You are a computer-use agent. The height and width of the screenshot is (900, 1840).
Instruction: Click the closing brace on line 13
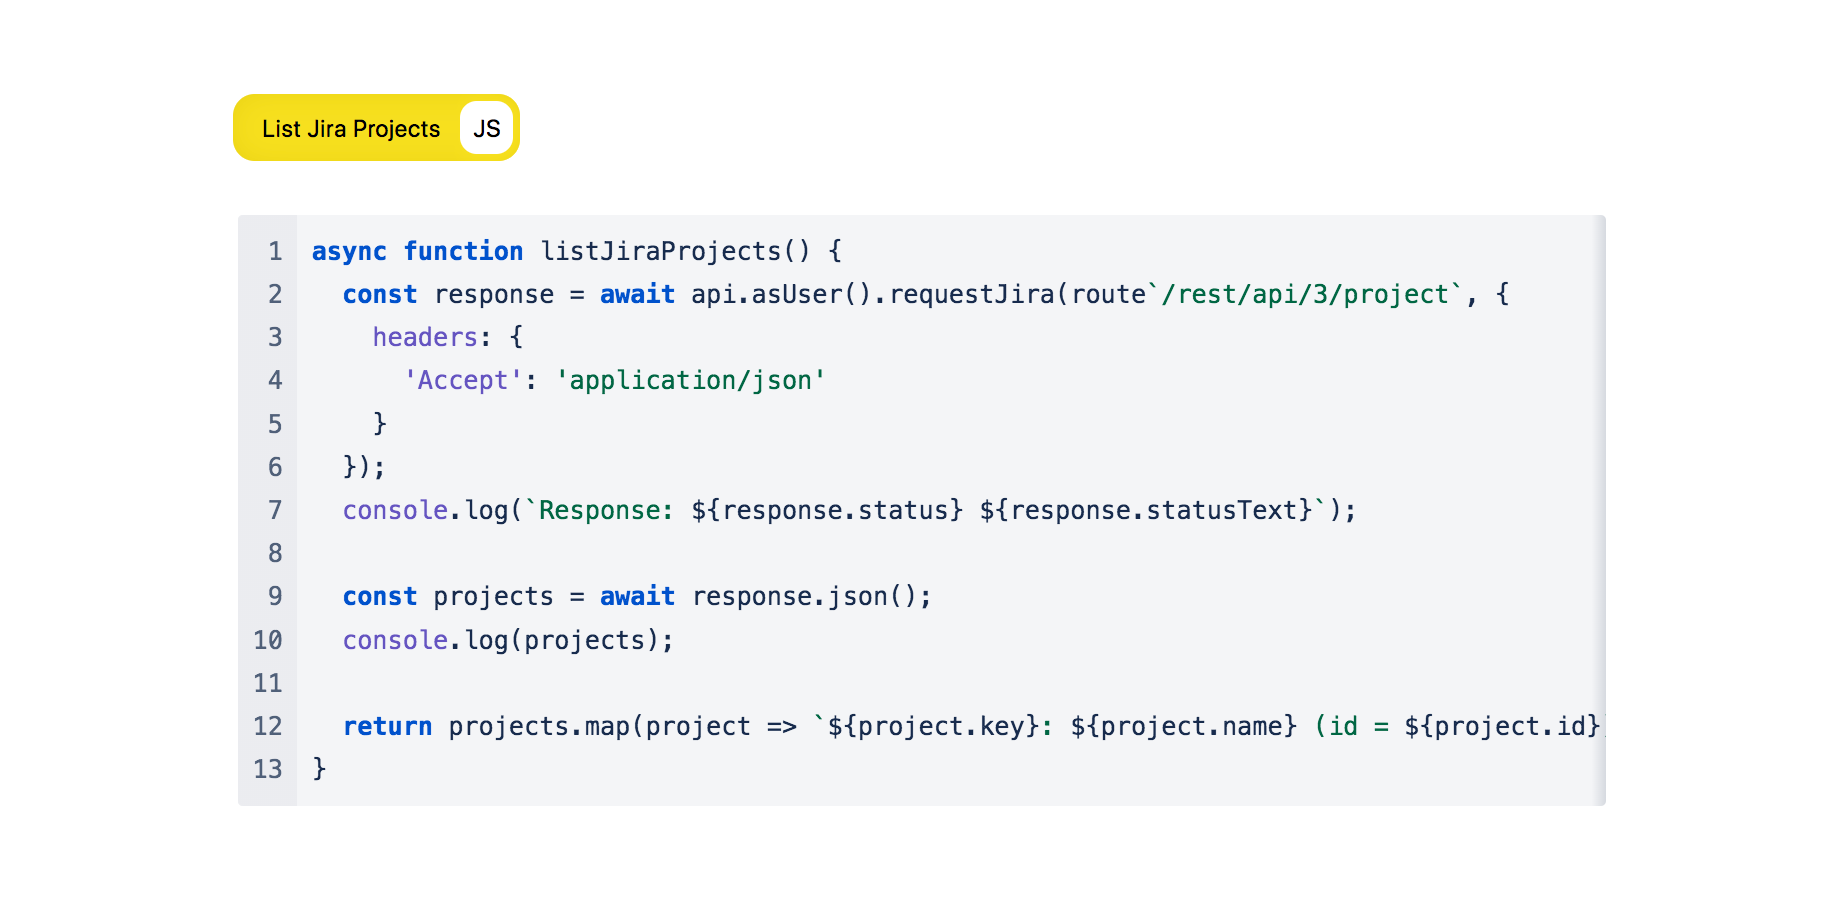click(x=319, y=769)
